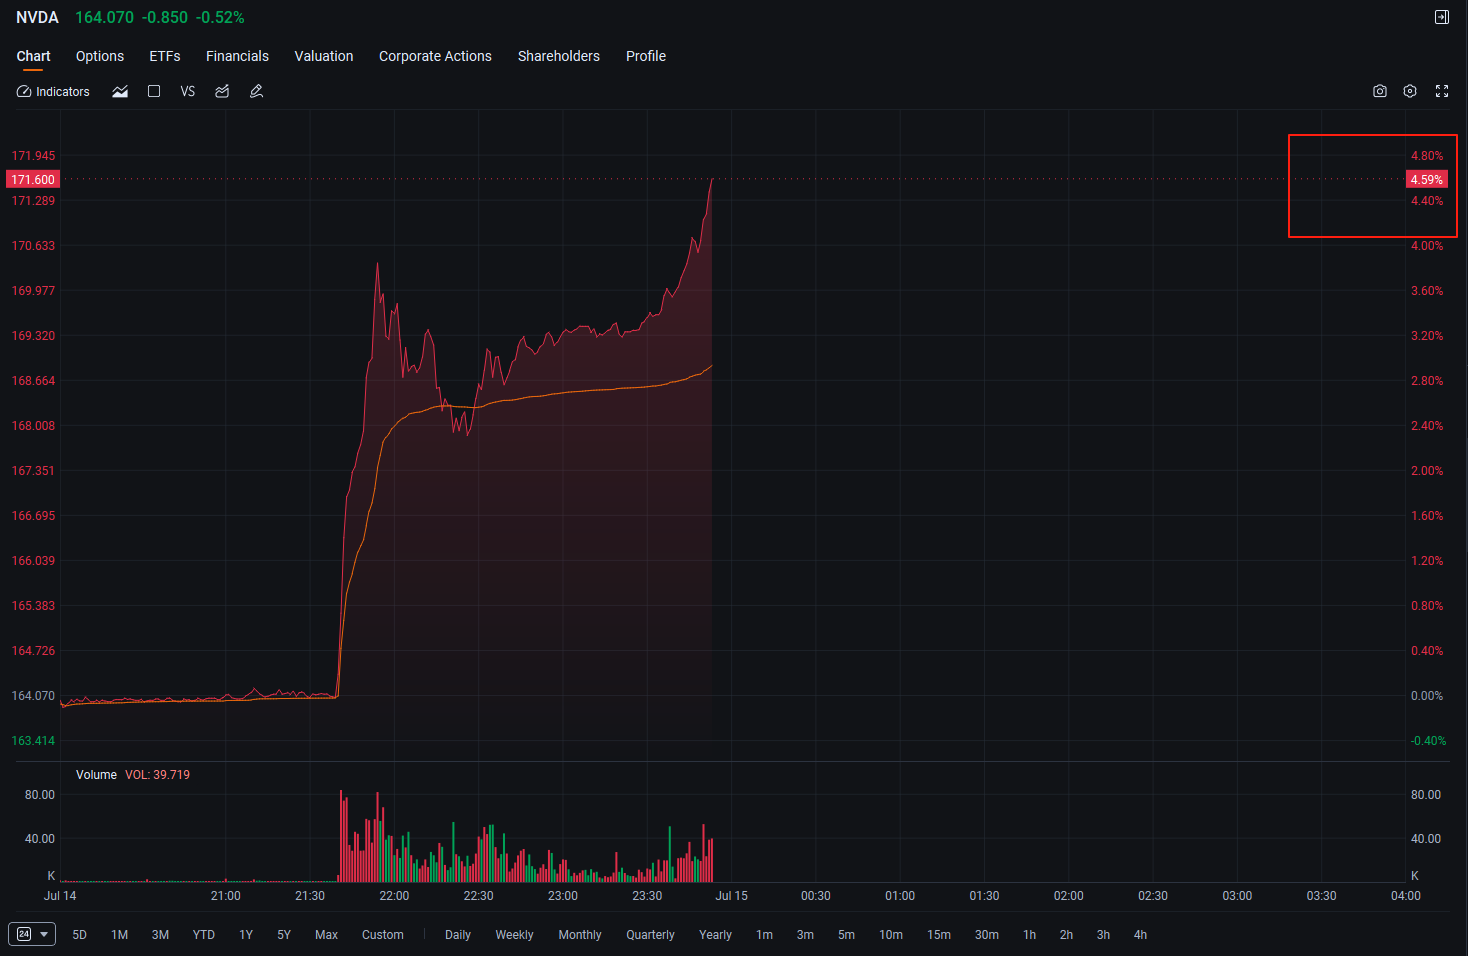Open chart settings hexagon icon
This screenshot has height=956, width=1468.
[1410, 91]
